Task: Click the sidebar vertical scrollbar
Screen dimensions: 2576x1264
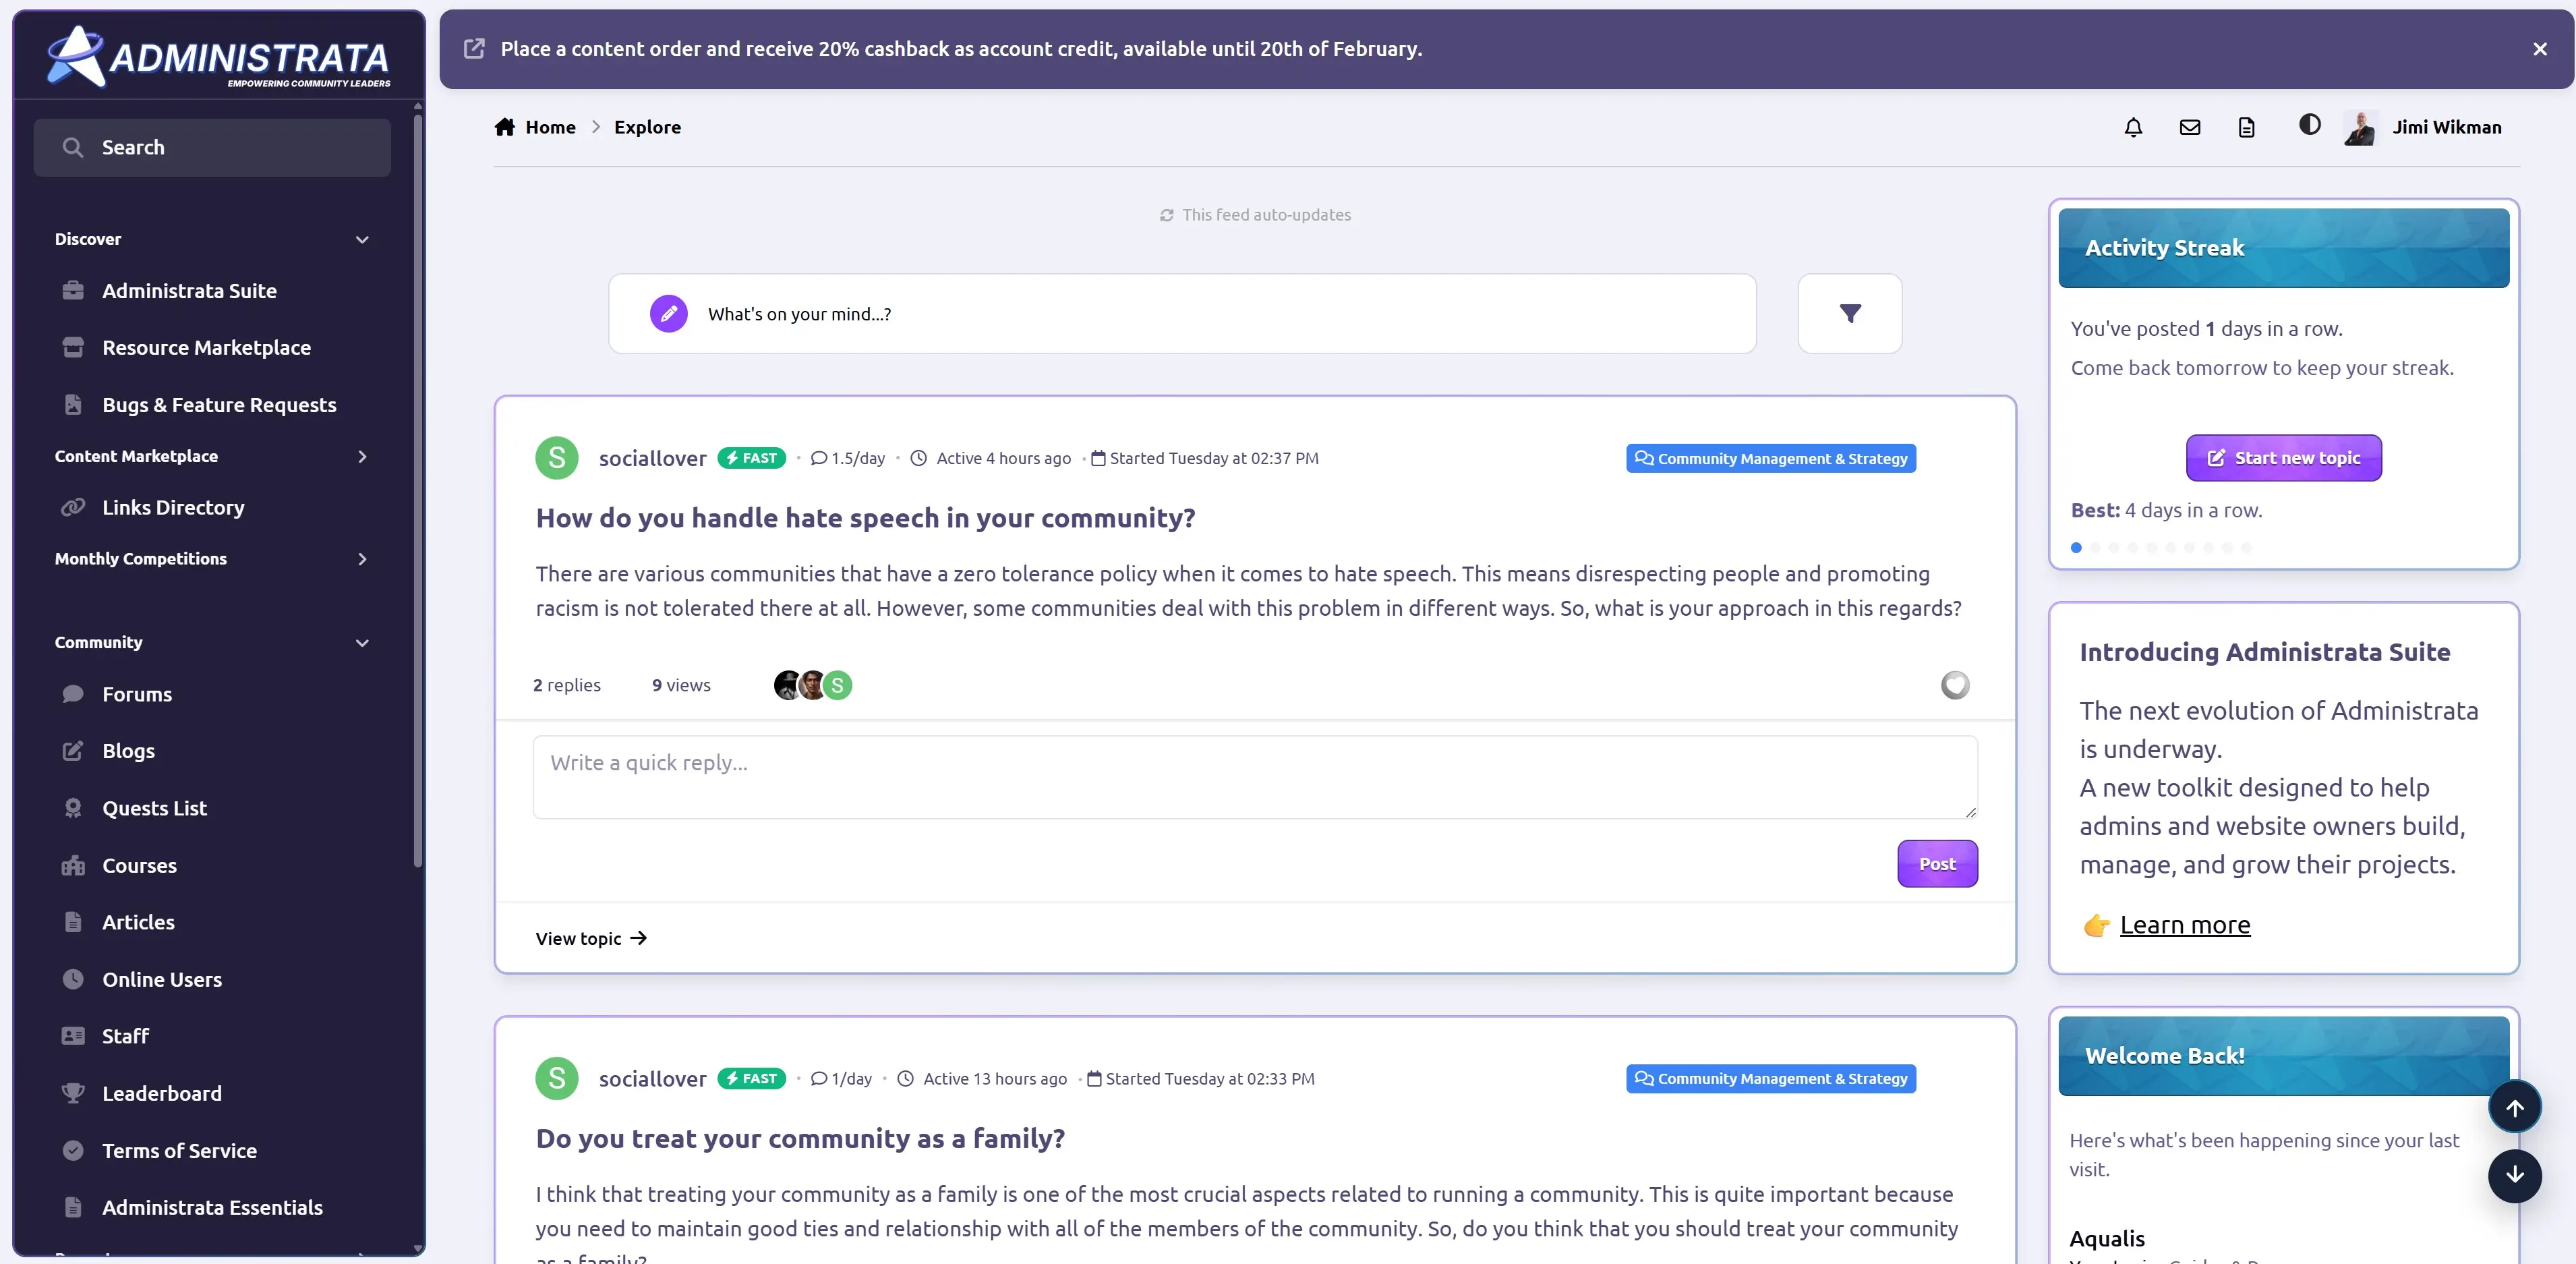Action: point(418,490)
